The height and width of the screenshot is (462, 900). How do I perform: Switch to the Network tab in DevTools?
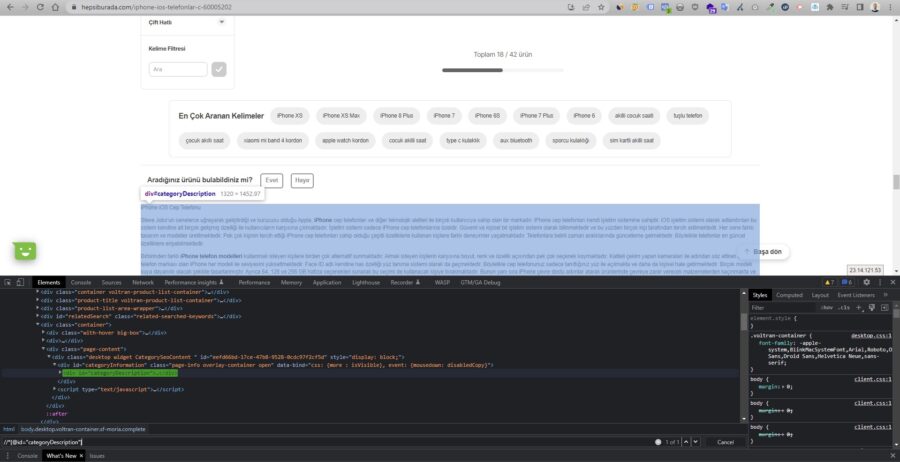click(142, 283)
